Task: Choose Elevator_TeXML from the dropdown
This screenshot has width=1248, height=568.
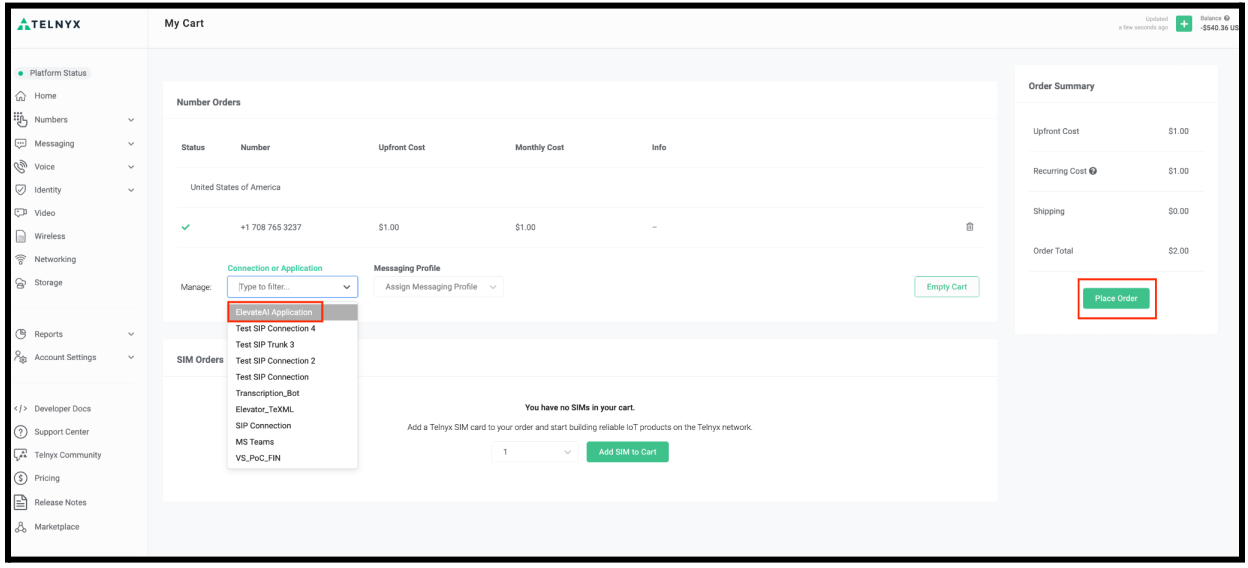Action: pos(292,409)
